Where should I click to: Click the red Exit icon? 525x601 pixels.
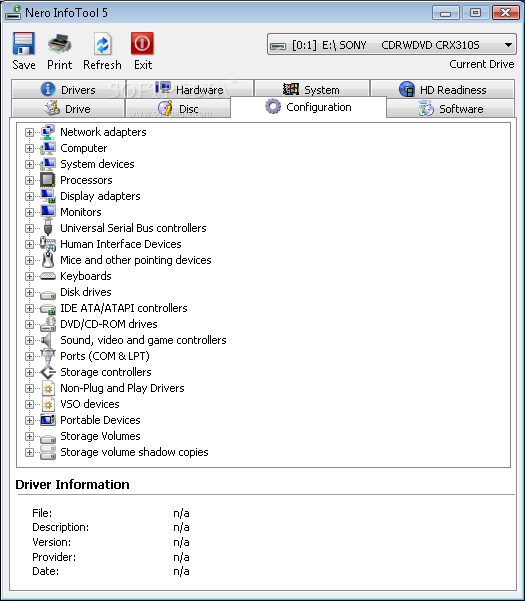[x=142, y=43]
